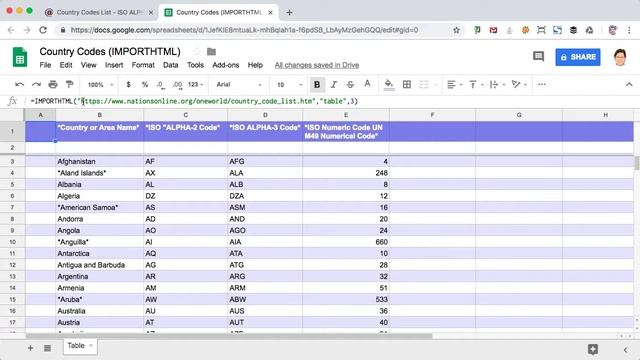Viewport: 640px width, 360px height.
Task: Open the comments speech-bubble icon
Action: tap(538, 56)
